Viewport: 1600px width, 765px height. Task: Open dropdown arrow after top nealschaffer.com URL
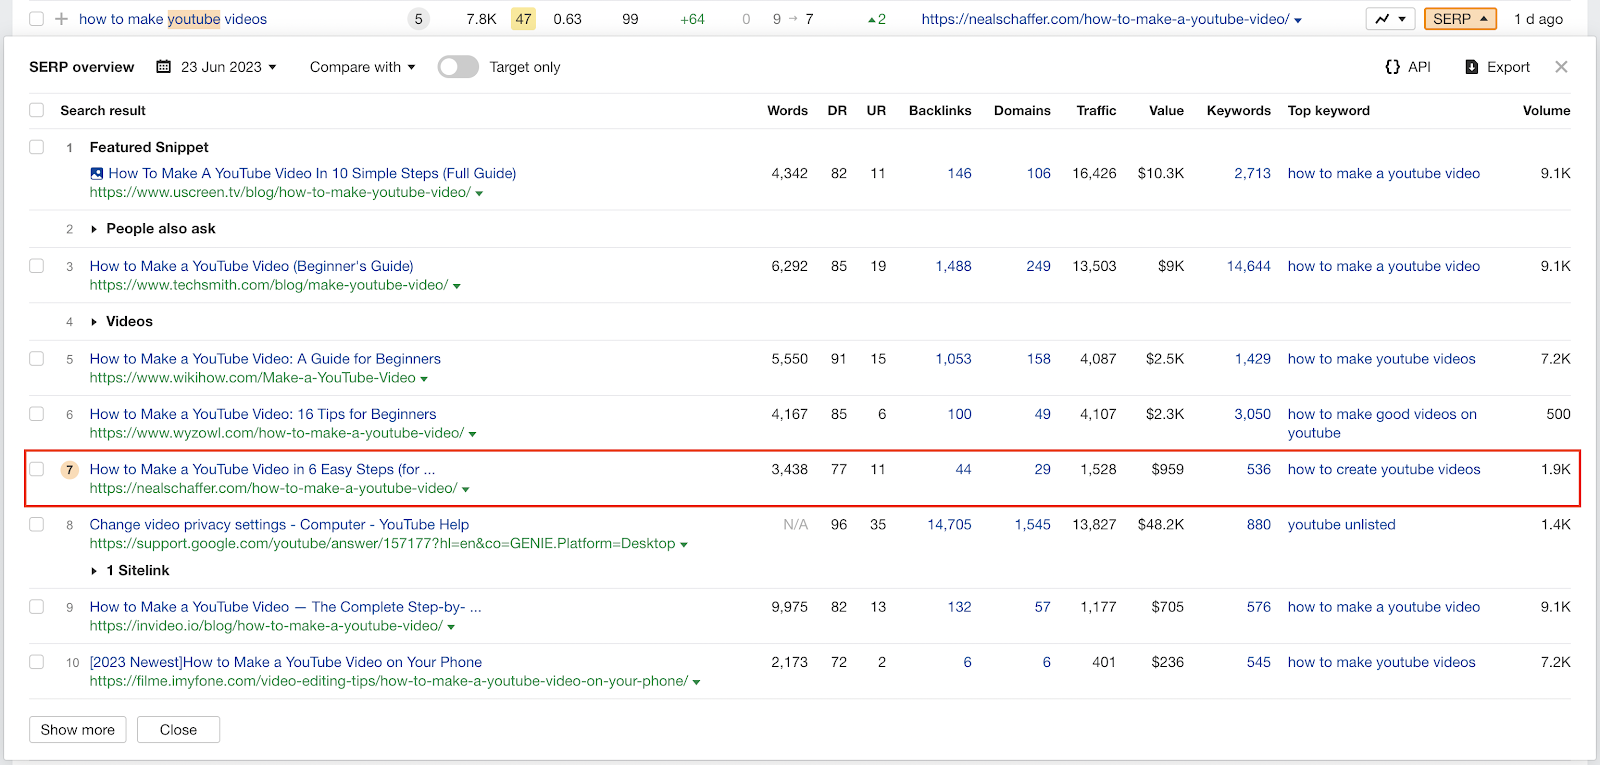click(1298, 21)
